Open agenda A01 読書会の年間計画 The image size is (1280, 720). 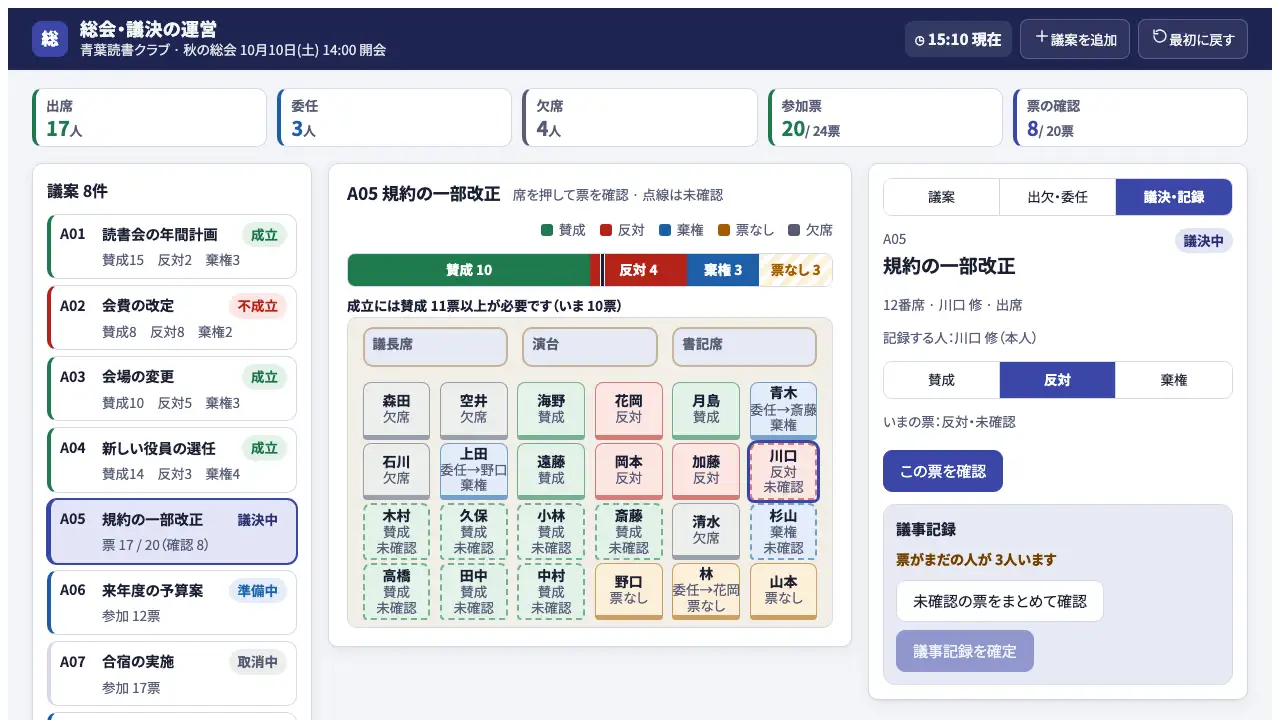pyautogui.click(x=172, y=246)
